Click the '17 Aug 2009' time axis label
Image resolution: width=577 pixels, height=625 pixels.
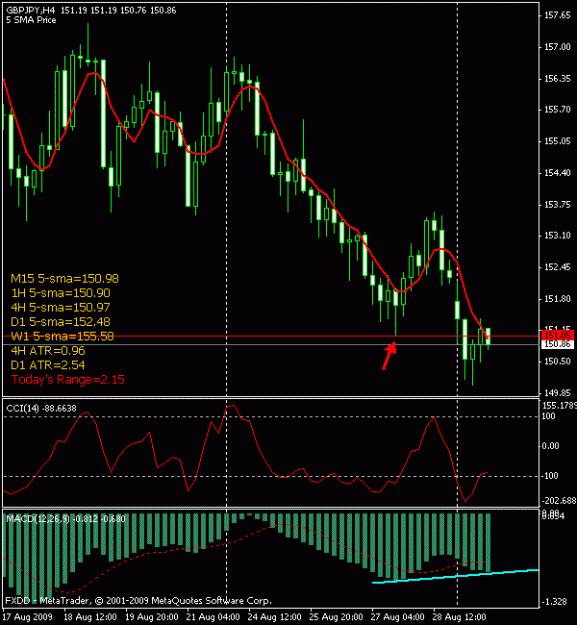pyautogui.click(x=28, y=617)
